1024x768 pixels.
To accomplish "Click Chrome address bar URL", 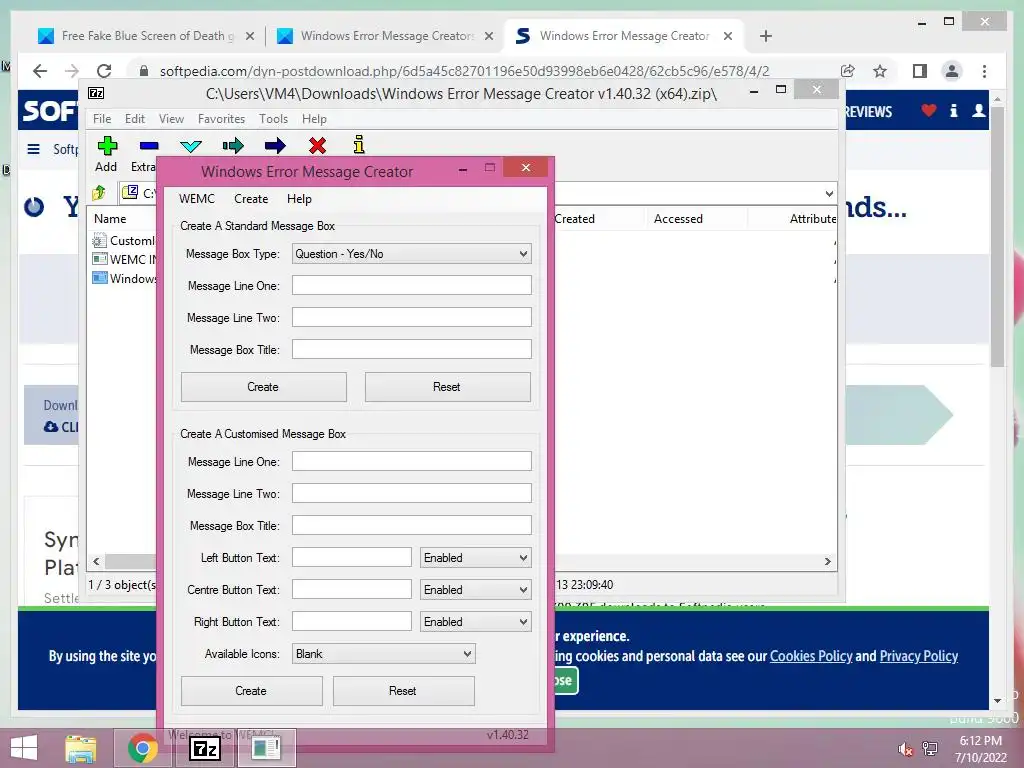I will [464, 71].
